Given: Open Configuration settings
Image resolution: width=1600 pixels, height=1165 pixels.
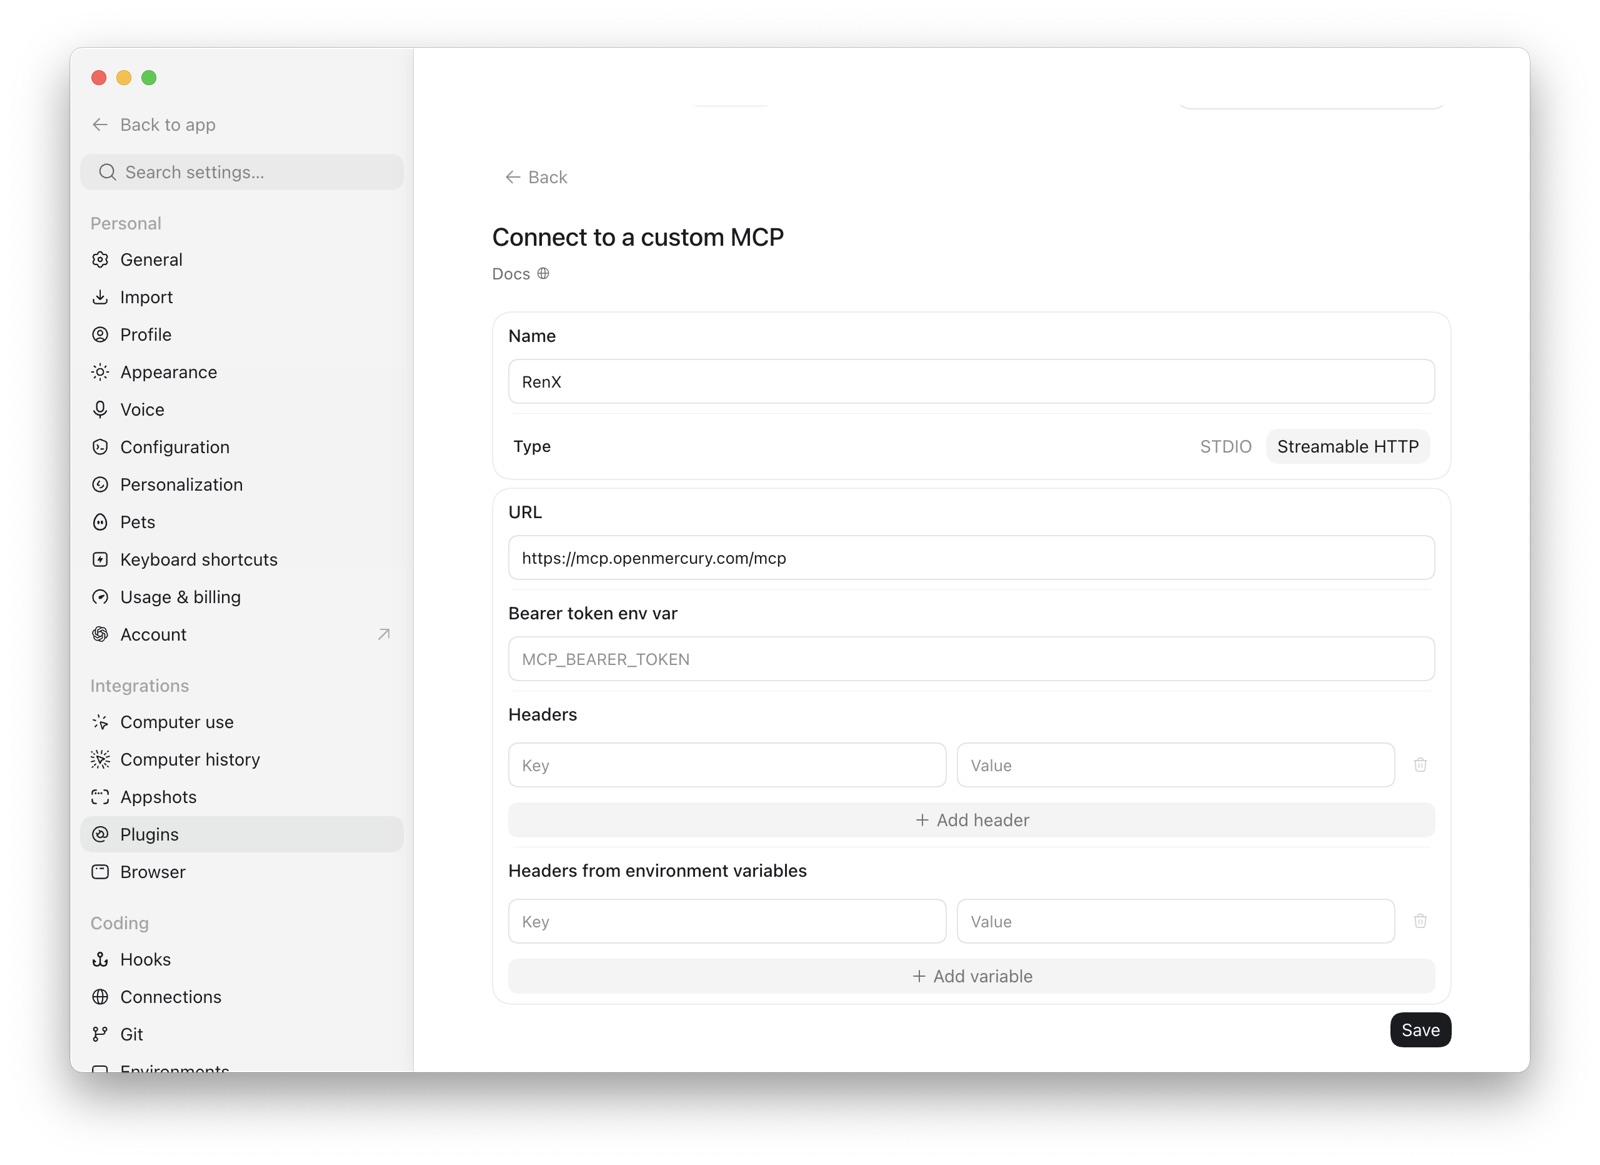Looking at the screenshot, I should tap(242, 447).
